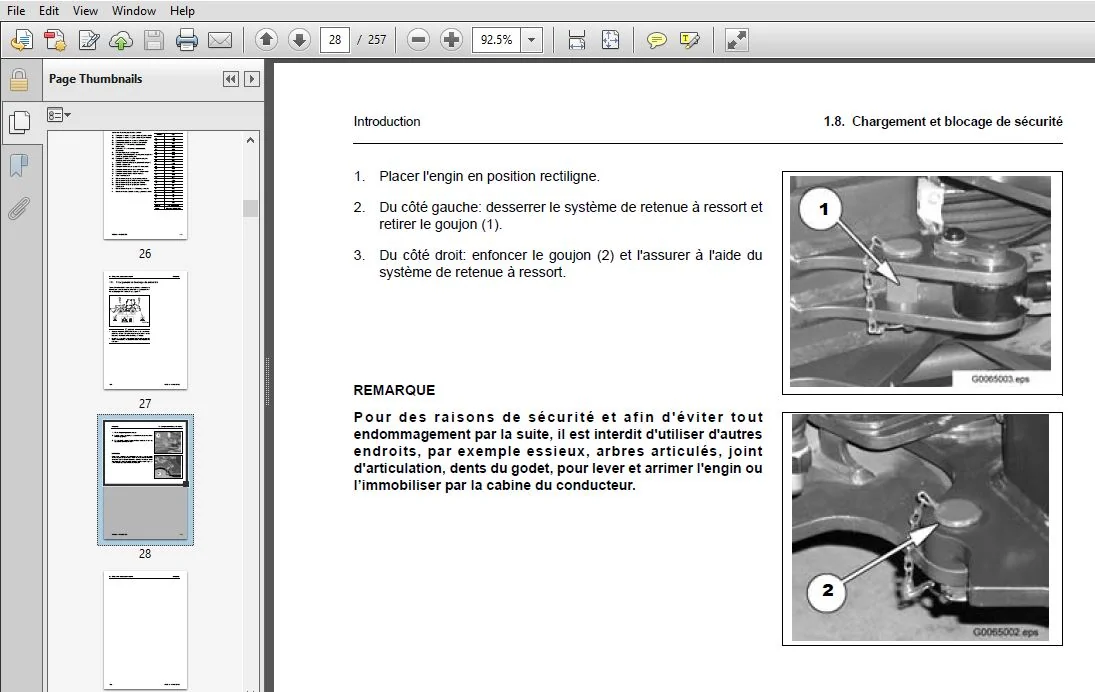This screenshot has width=1095, height=692.
Task: Open the Attachments paperclip panel
Action: (19, 208)
